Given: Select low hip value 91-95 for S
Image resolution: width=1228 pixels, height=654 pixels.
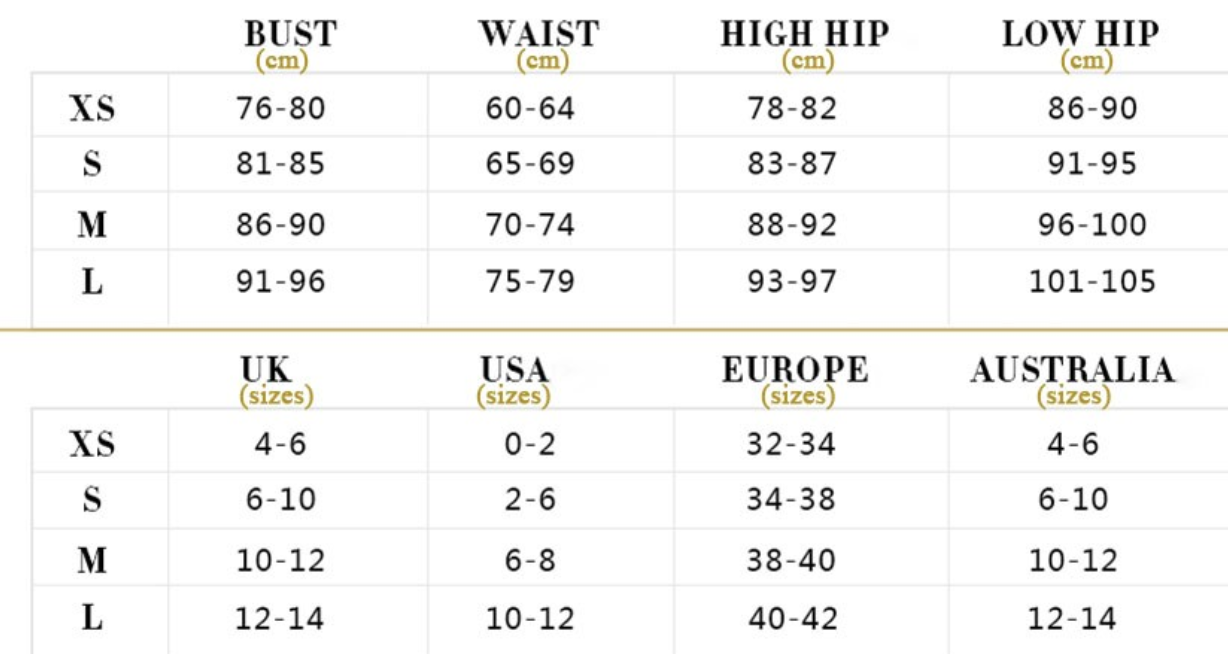Looking at the screenshot, I should point(1092,164).
